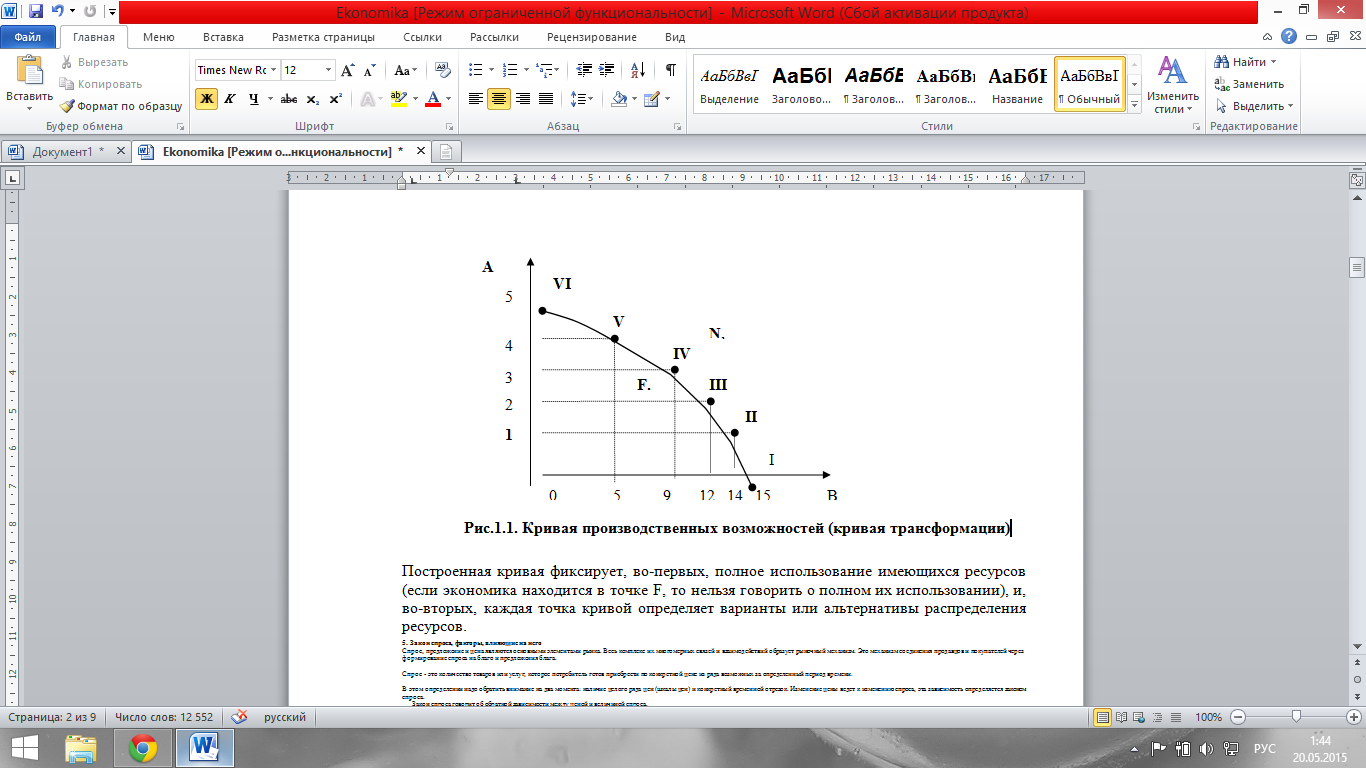
Task: Apply strikethrough formatting (abc)
Action: [x=289, y=99]
